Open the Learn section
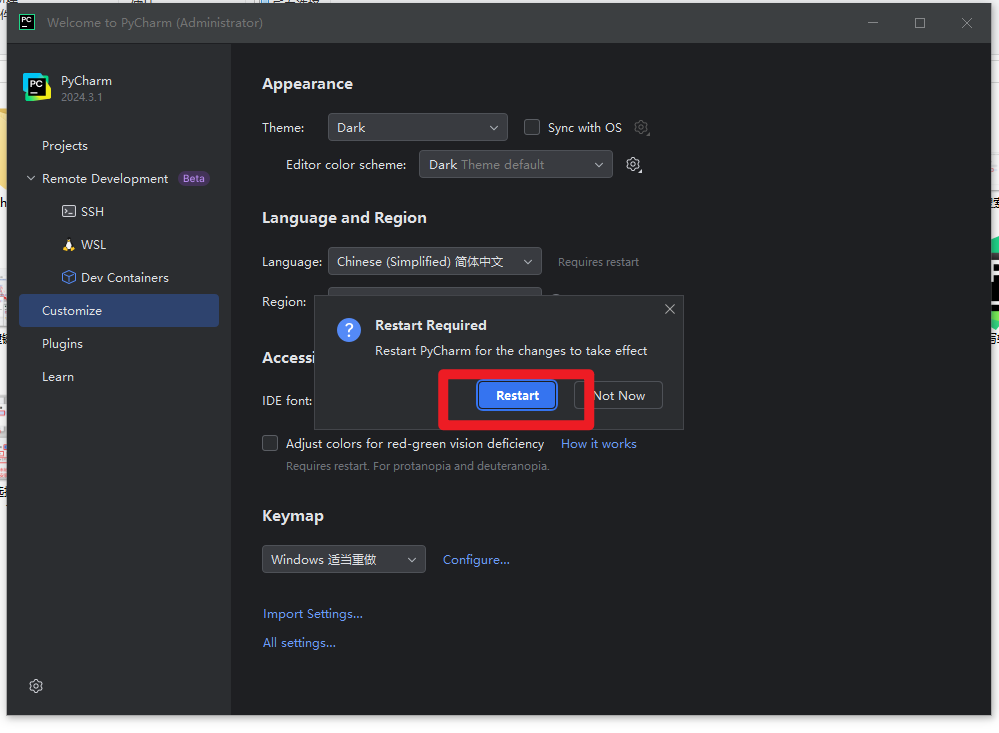999x733 pixels. tap(58, 377)
